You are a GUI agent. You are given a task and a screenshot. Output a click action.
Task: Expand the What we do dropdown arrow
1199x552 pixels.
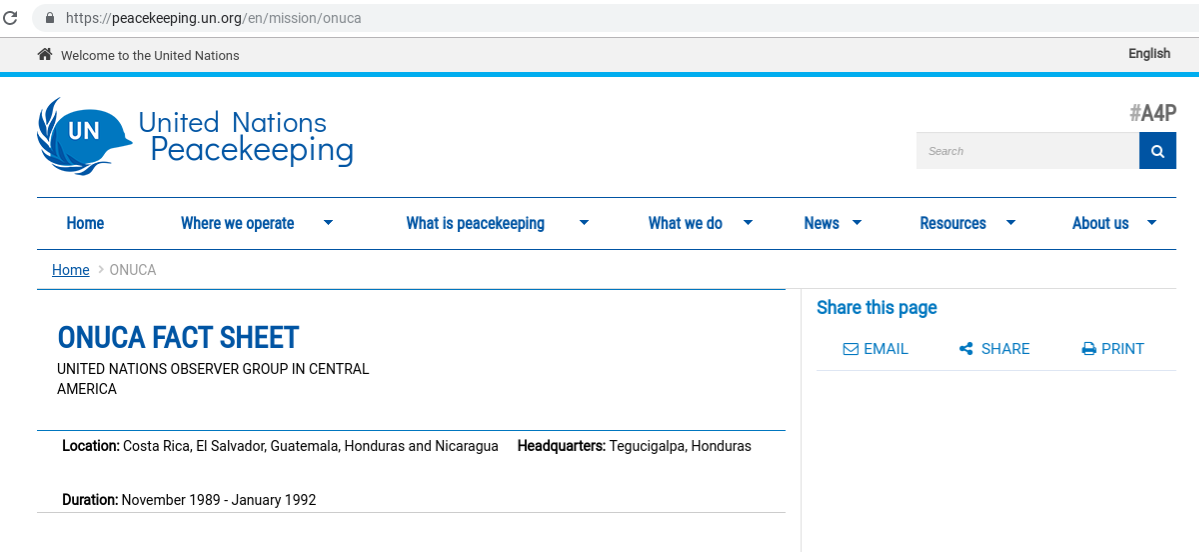[748, 222]
